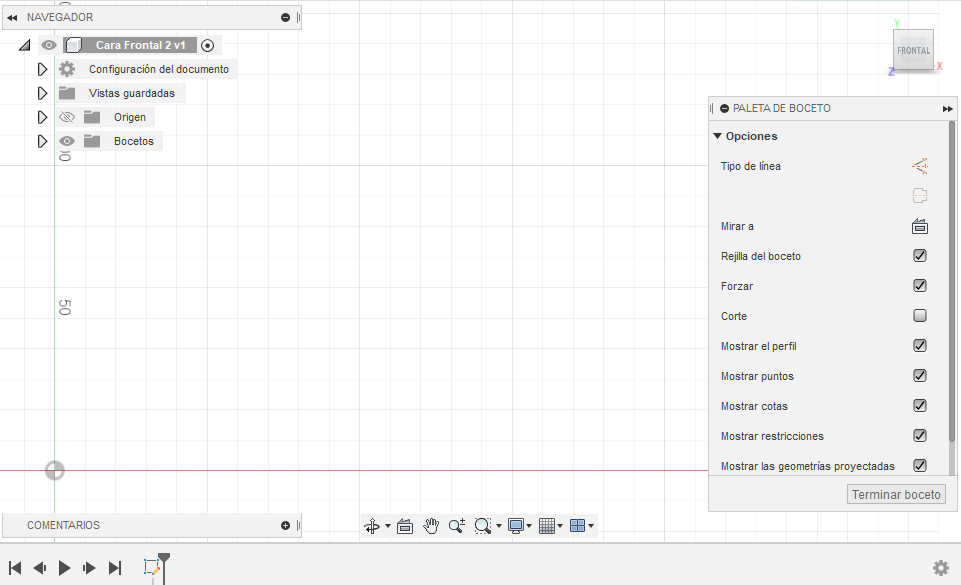Expand Comentarios panel with plus icon
Screen dimensions: 961x585
[285, 526]
